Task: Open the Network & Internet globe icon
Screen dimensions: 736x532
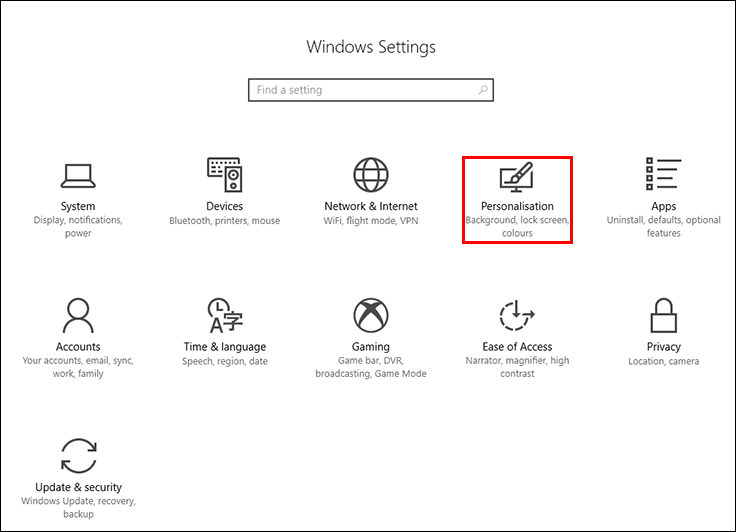Action: pos(371,175)
